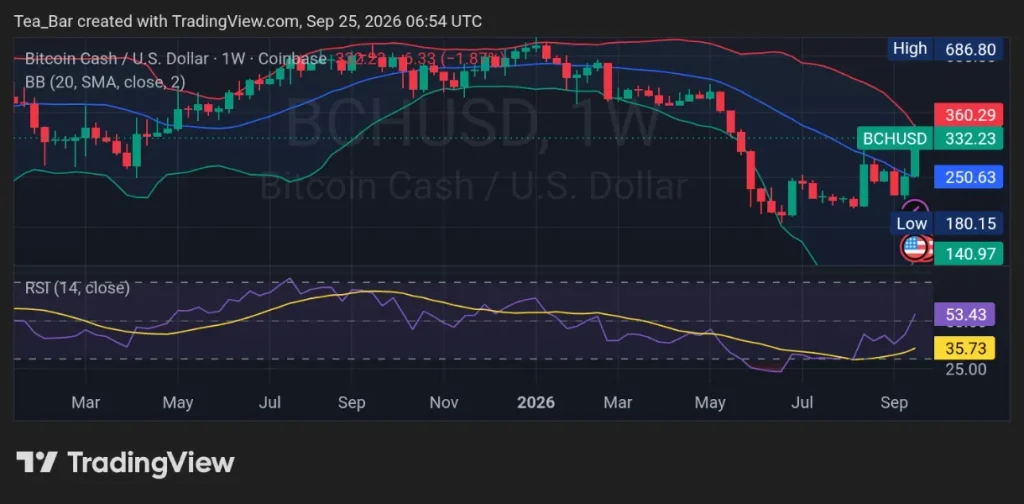
Task: Click the 360.29 upper band value
Action: coord(968,116)
